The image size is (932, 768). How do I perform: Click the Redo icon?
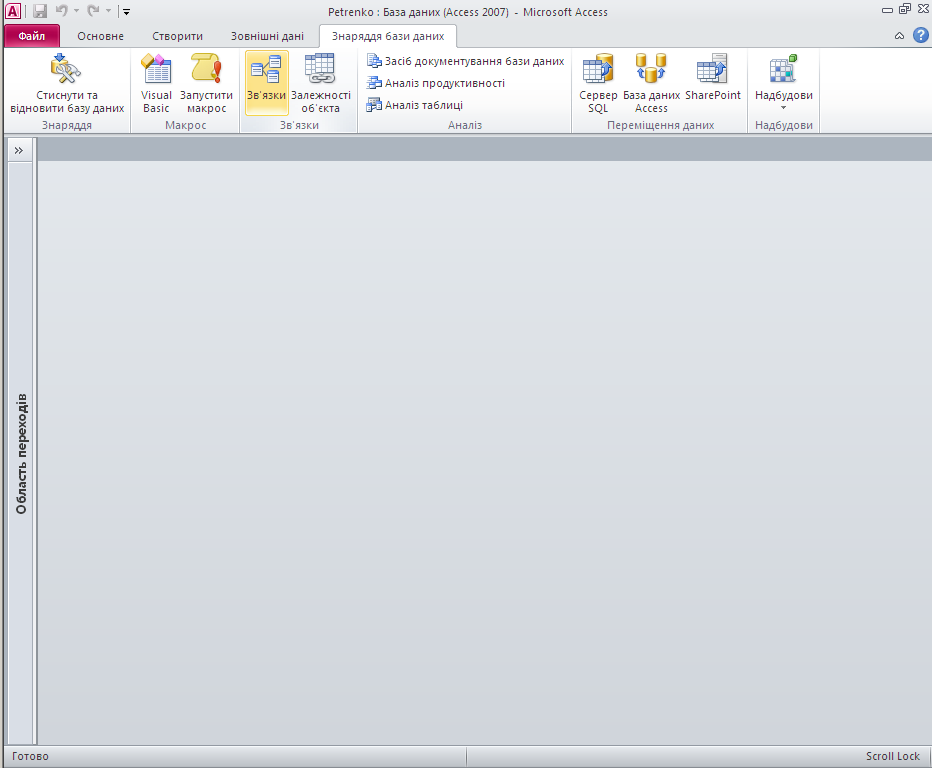pos(93,11)
